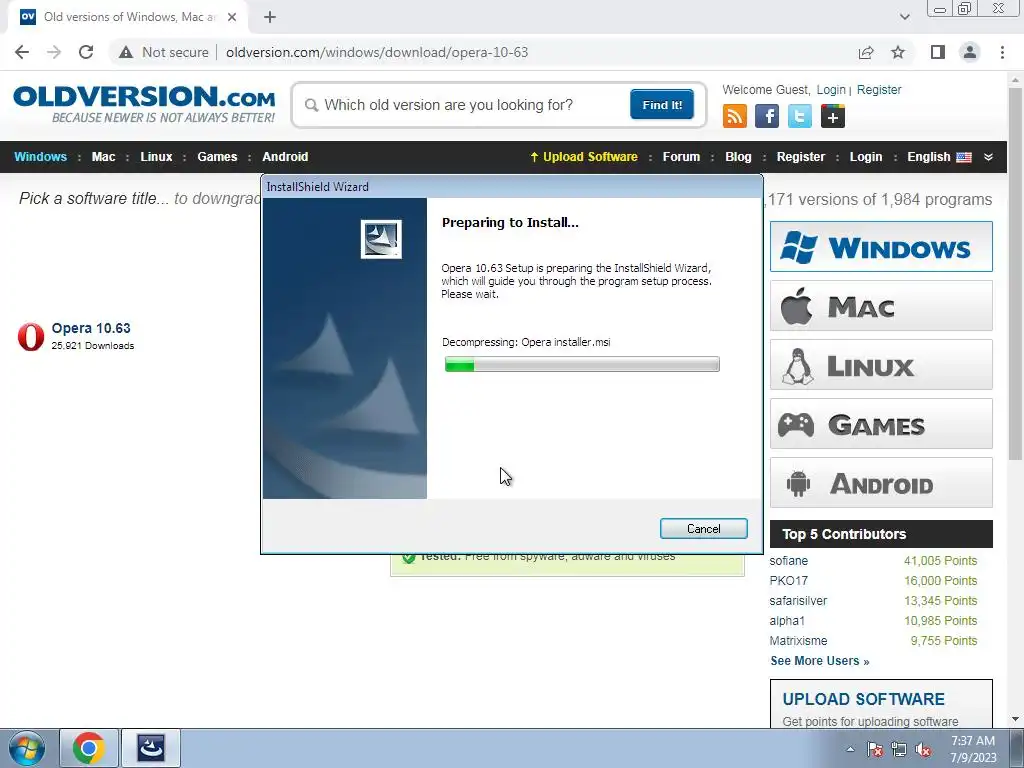The width and height of the screenshot is (1024, 768).
Task: Click the Windows Start orb
Action: pyautogui.click(x=27, y=748)
